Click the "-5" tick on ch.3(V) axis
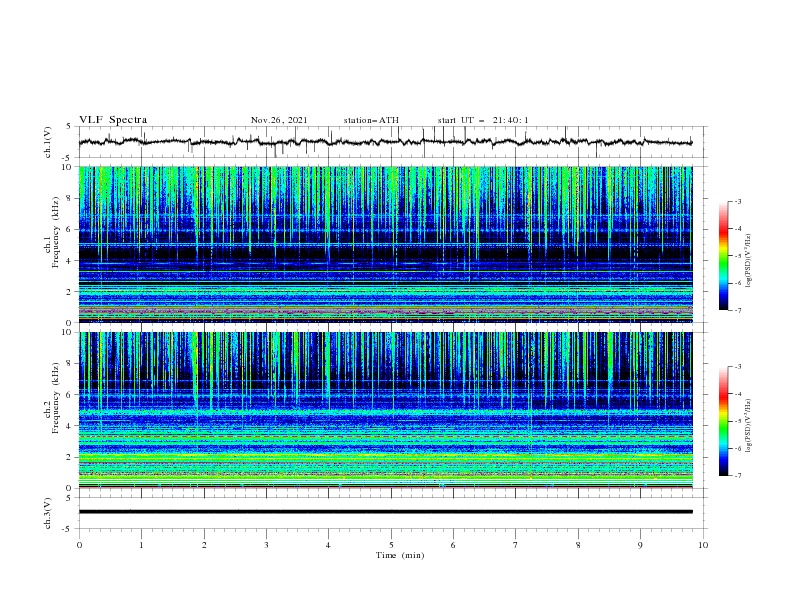 (x=68, y=529)
